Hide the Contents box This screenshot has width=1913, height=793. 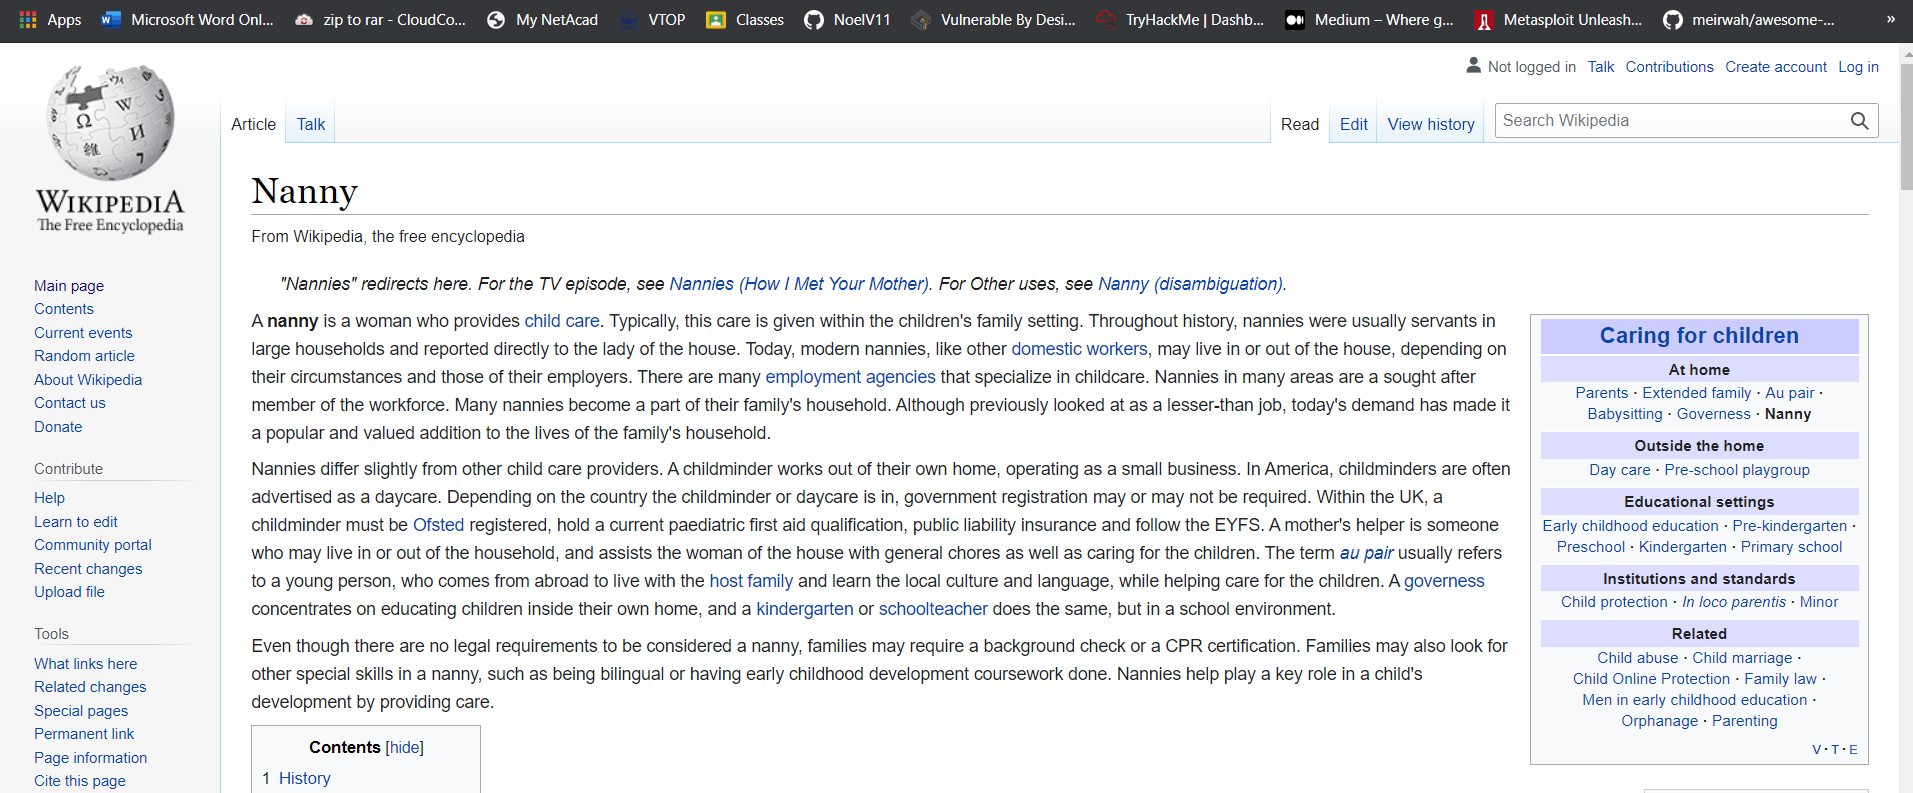[x=405, y=747]
